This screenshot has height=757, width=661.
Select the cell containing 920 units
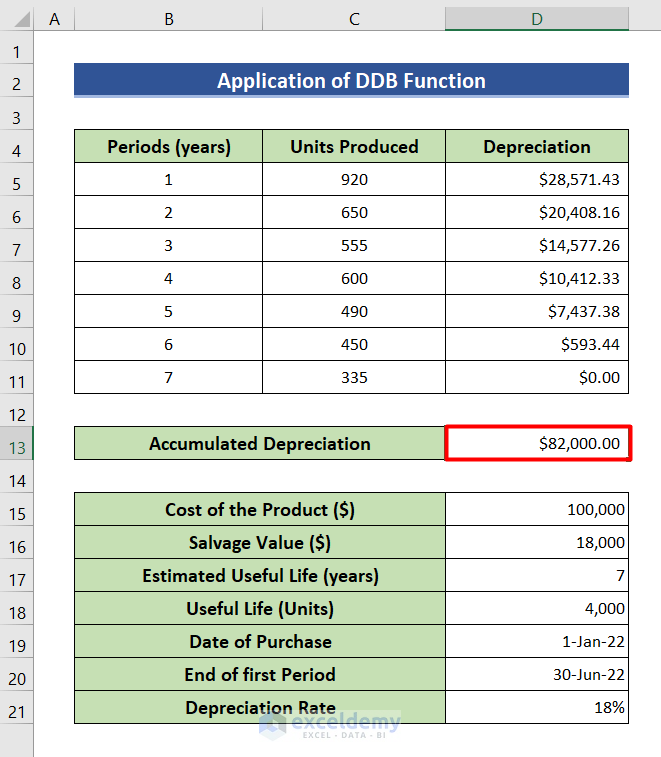(x=354, y=180)
